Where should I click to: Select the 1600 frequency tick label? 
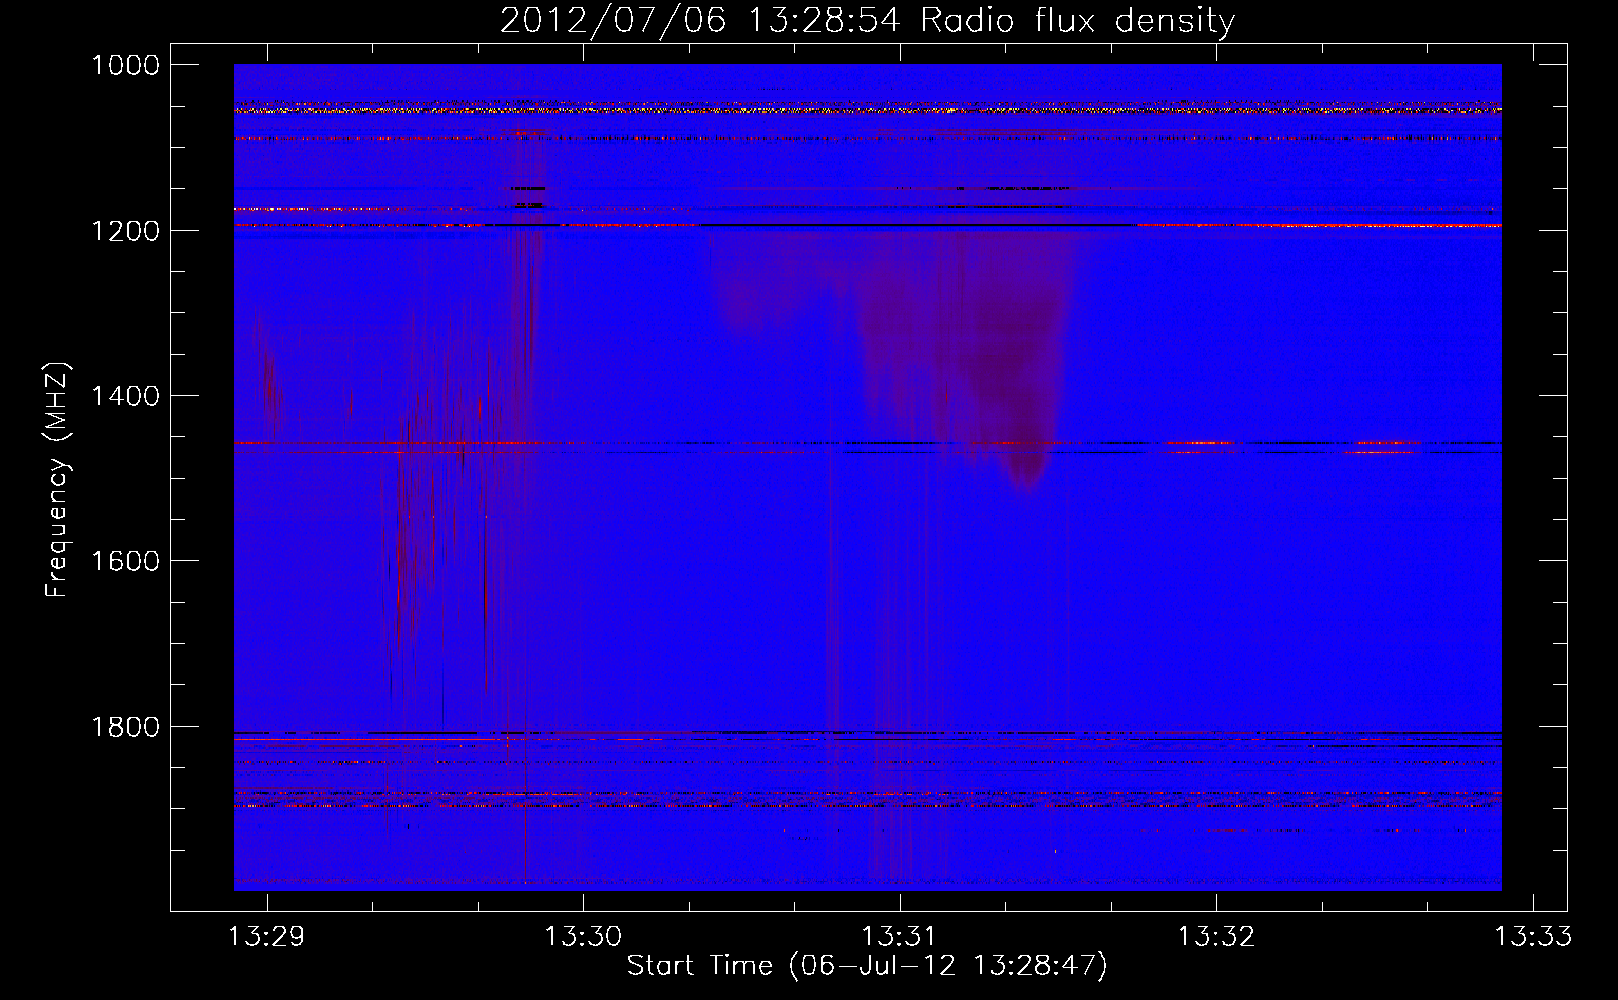[125, 561]
